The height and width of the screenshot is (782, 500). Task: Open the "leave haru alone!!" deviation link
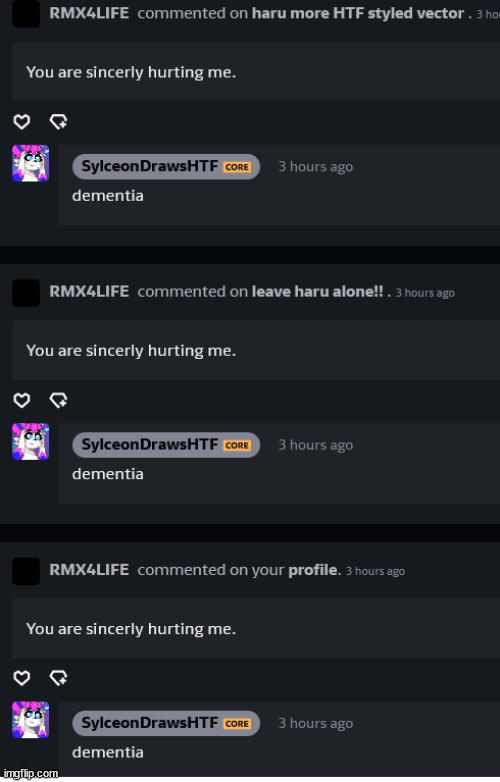(x=318, y=291)
